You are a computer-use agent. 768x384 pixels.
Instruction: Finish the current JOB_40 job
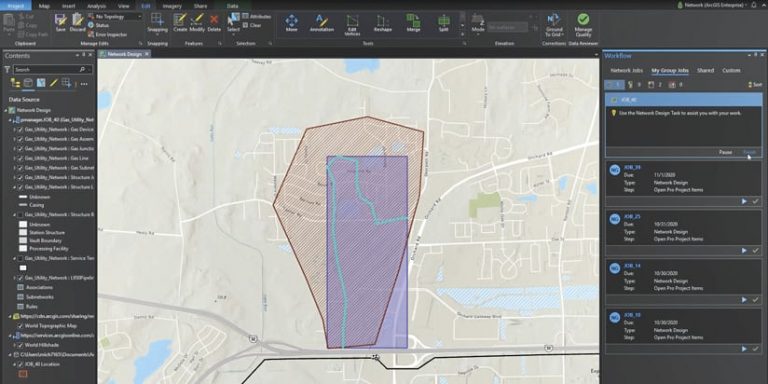pos(749,152)
